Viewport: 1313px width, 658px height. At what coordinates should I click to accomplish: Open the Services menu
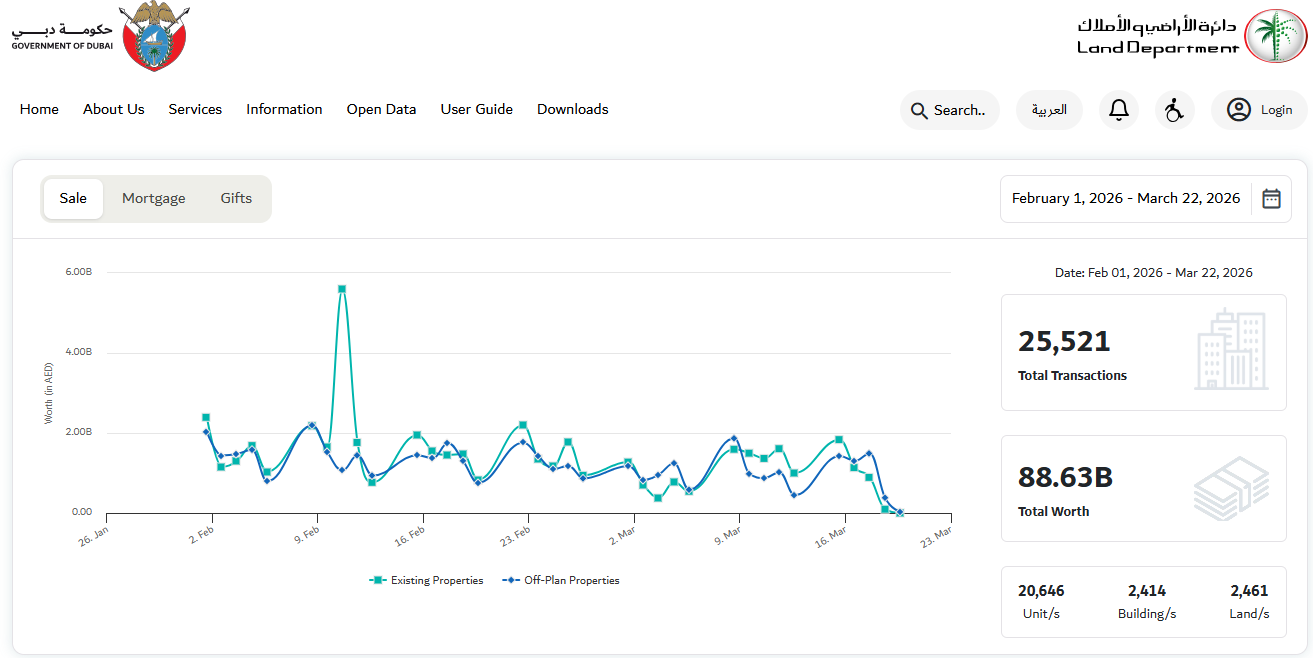195,110
